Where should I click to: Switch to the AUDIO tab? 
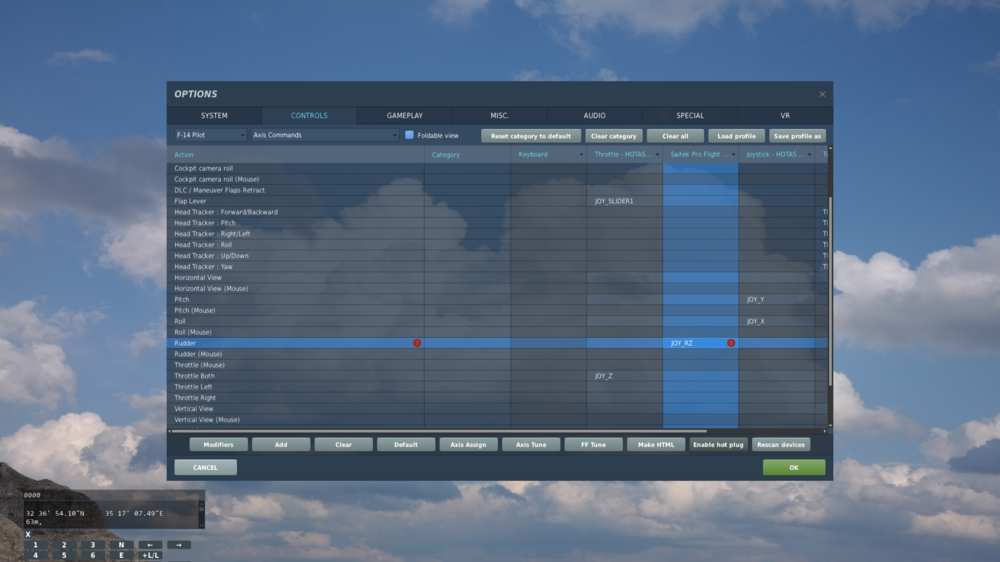click(594, 115)
